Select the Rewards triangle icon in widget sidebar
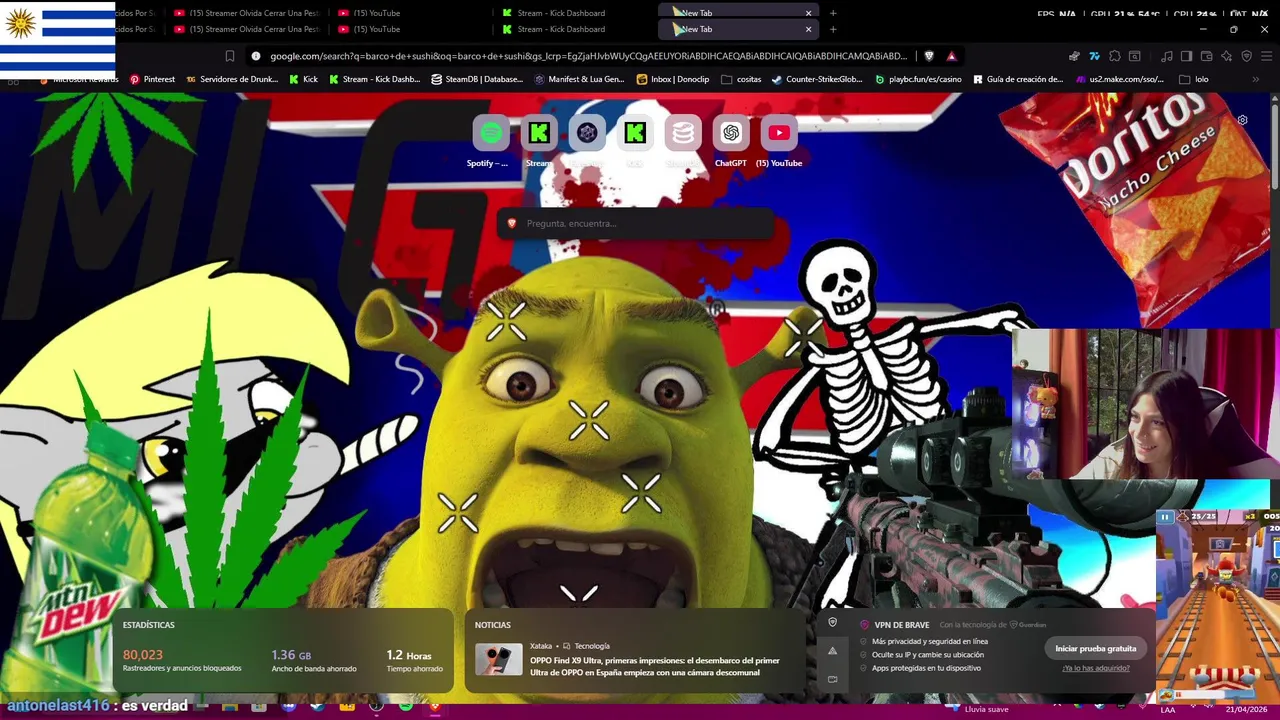 pyautogui.click(x=832, y=651)
